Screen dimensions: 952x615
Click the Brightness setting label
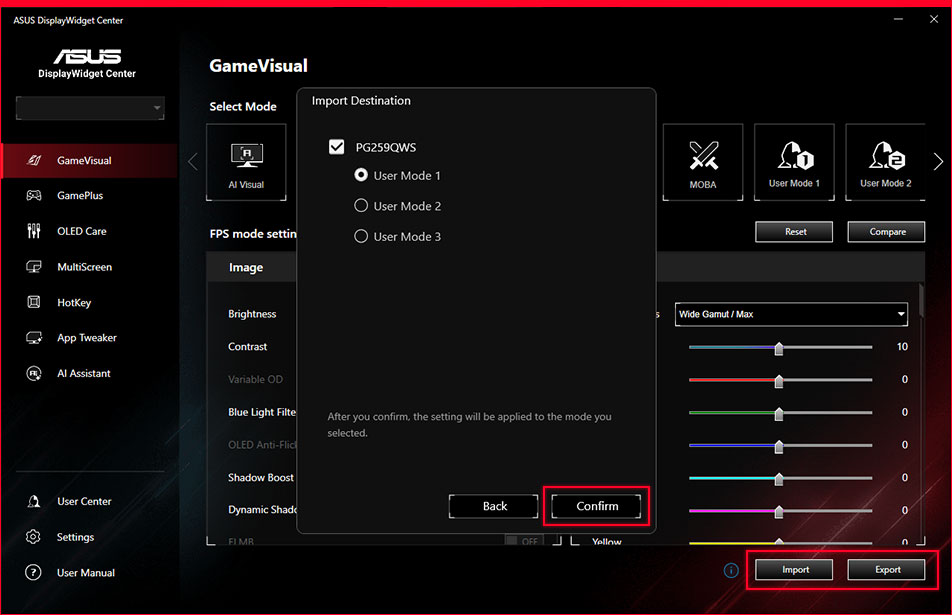tap(252, 314)
